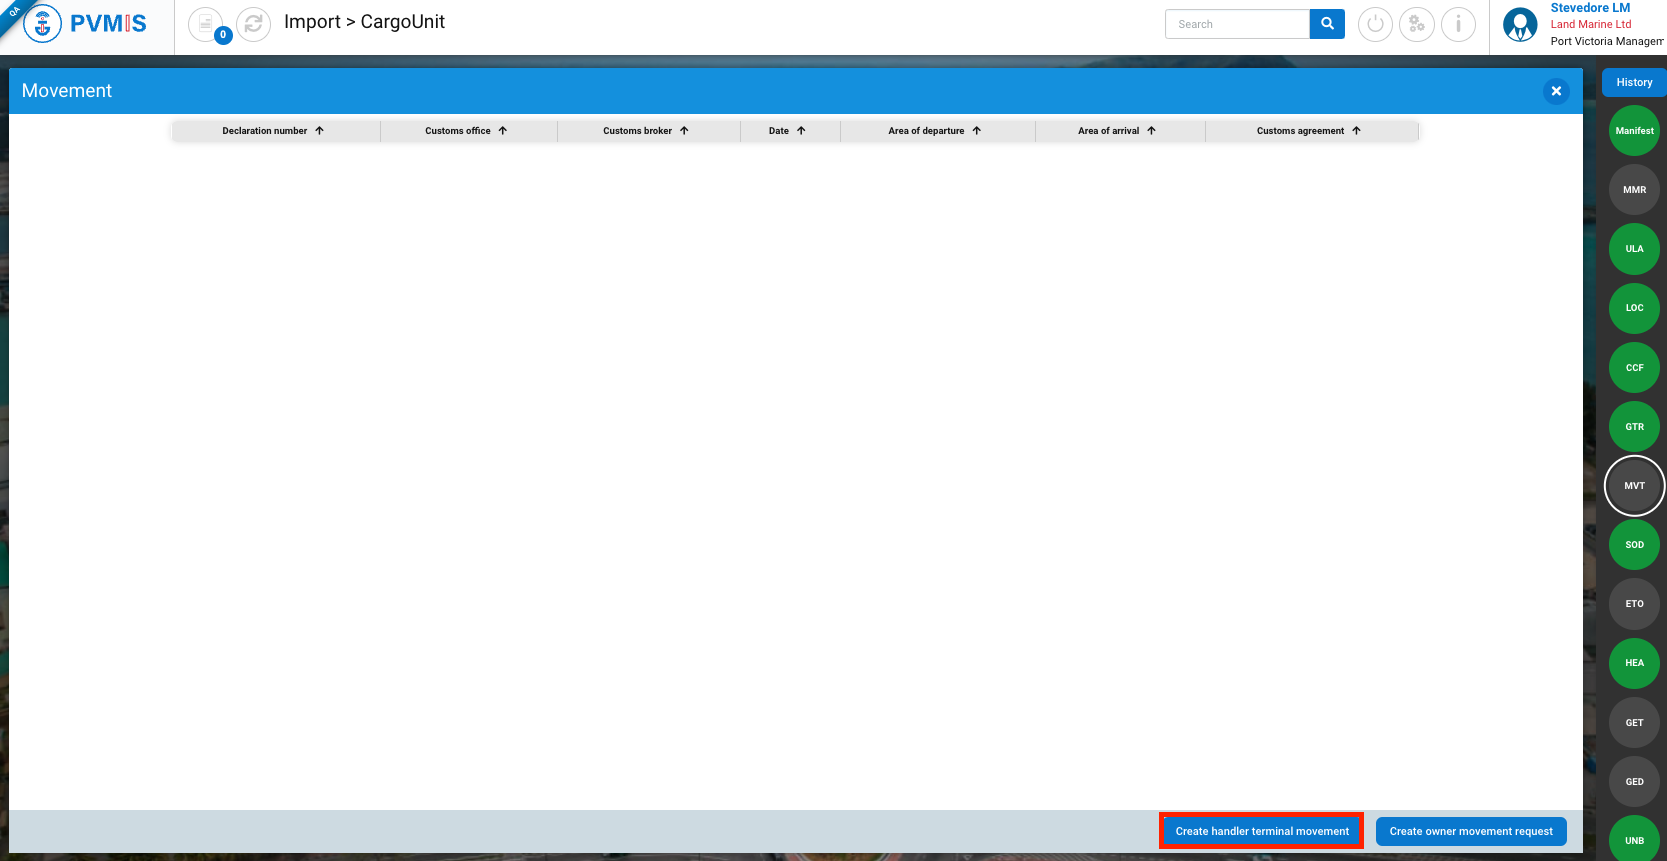1667x861 pixels.
Task: Click Create handler terminal movement button
Action: [x=1261, y=831]
